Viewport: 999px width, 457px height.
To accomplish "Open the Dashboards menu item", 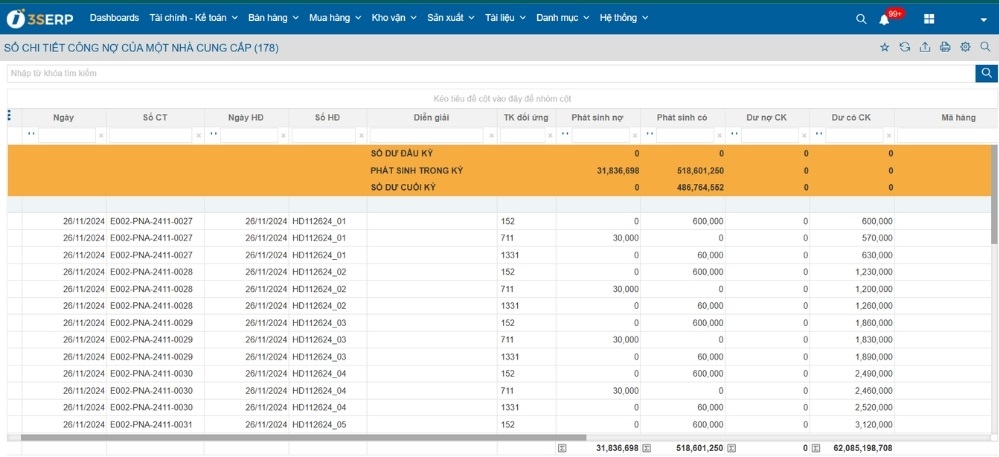I will pos(114,18).
